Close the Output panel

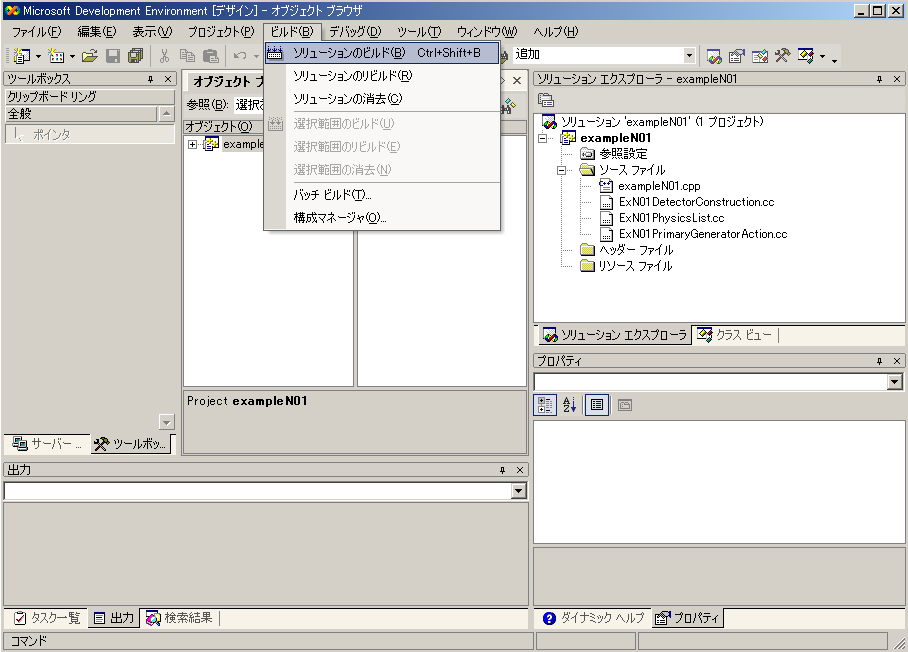tap(520, 470)
